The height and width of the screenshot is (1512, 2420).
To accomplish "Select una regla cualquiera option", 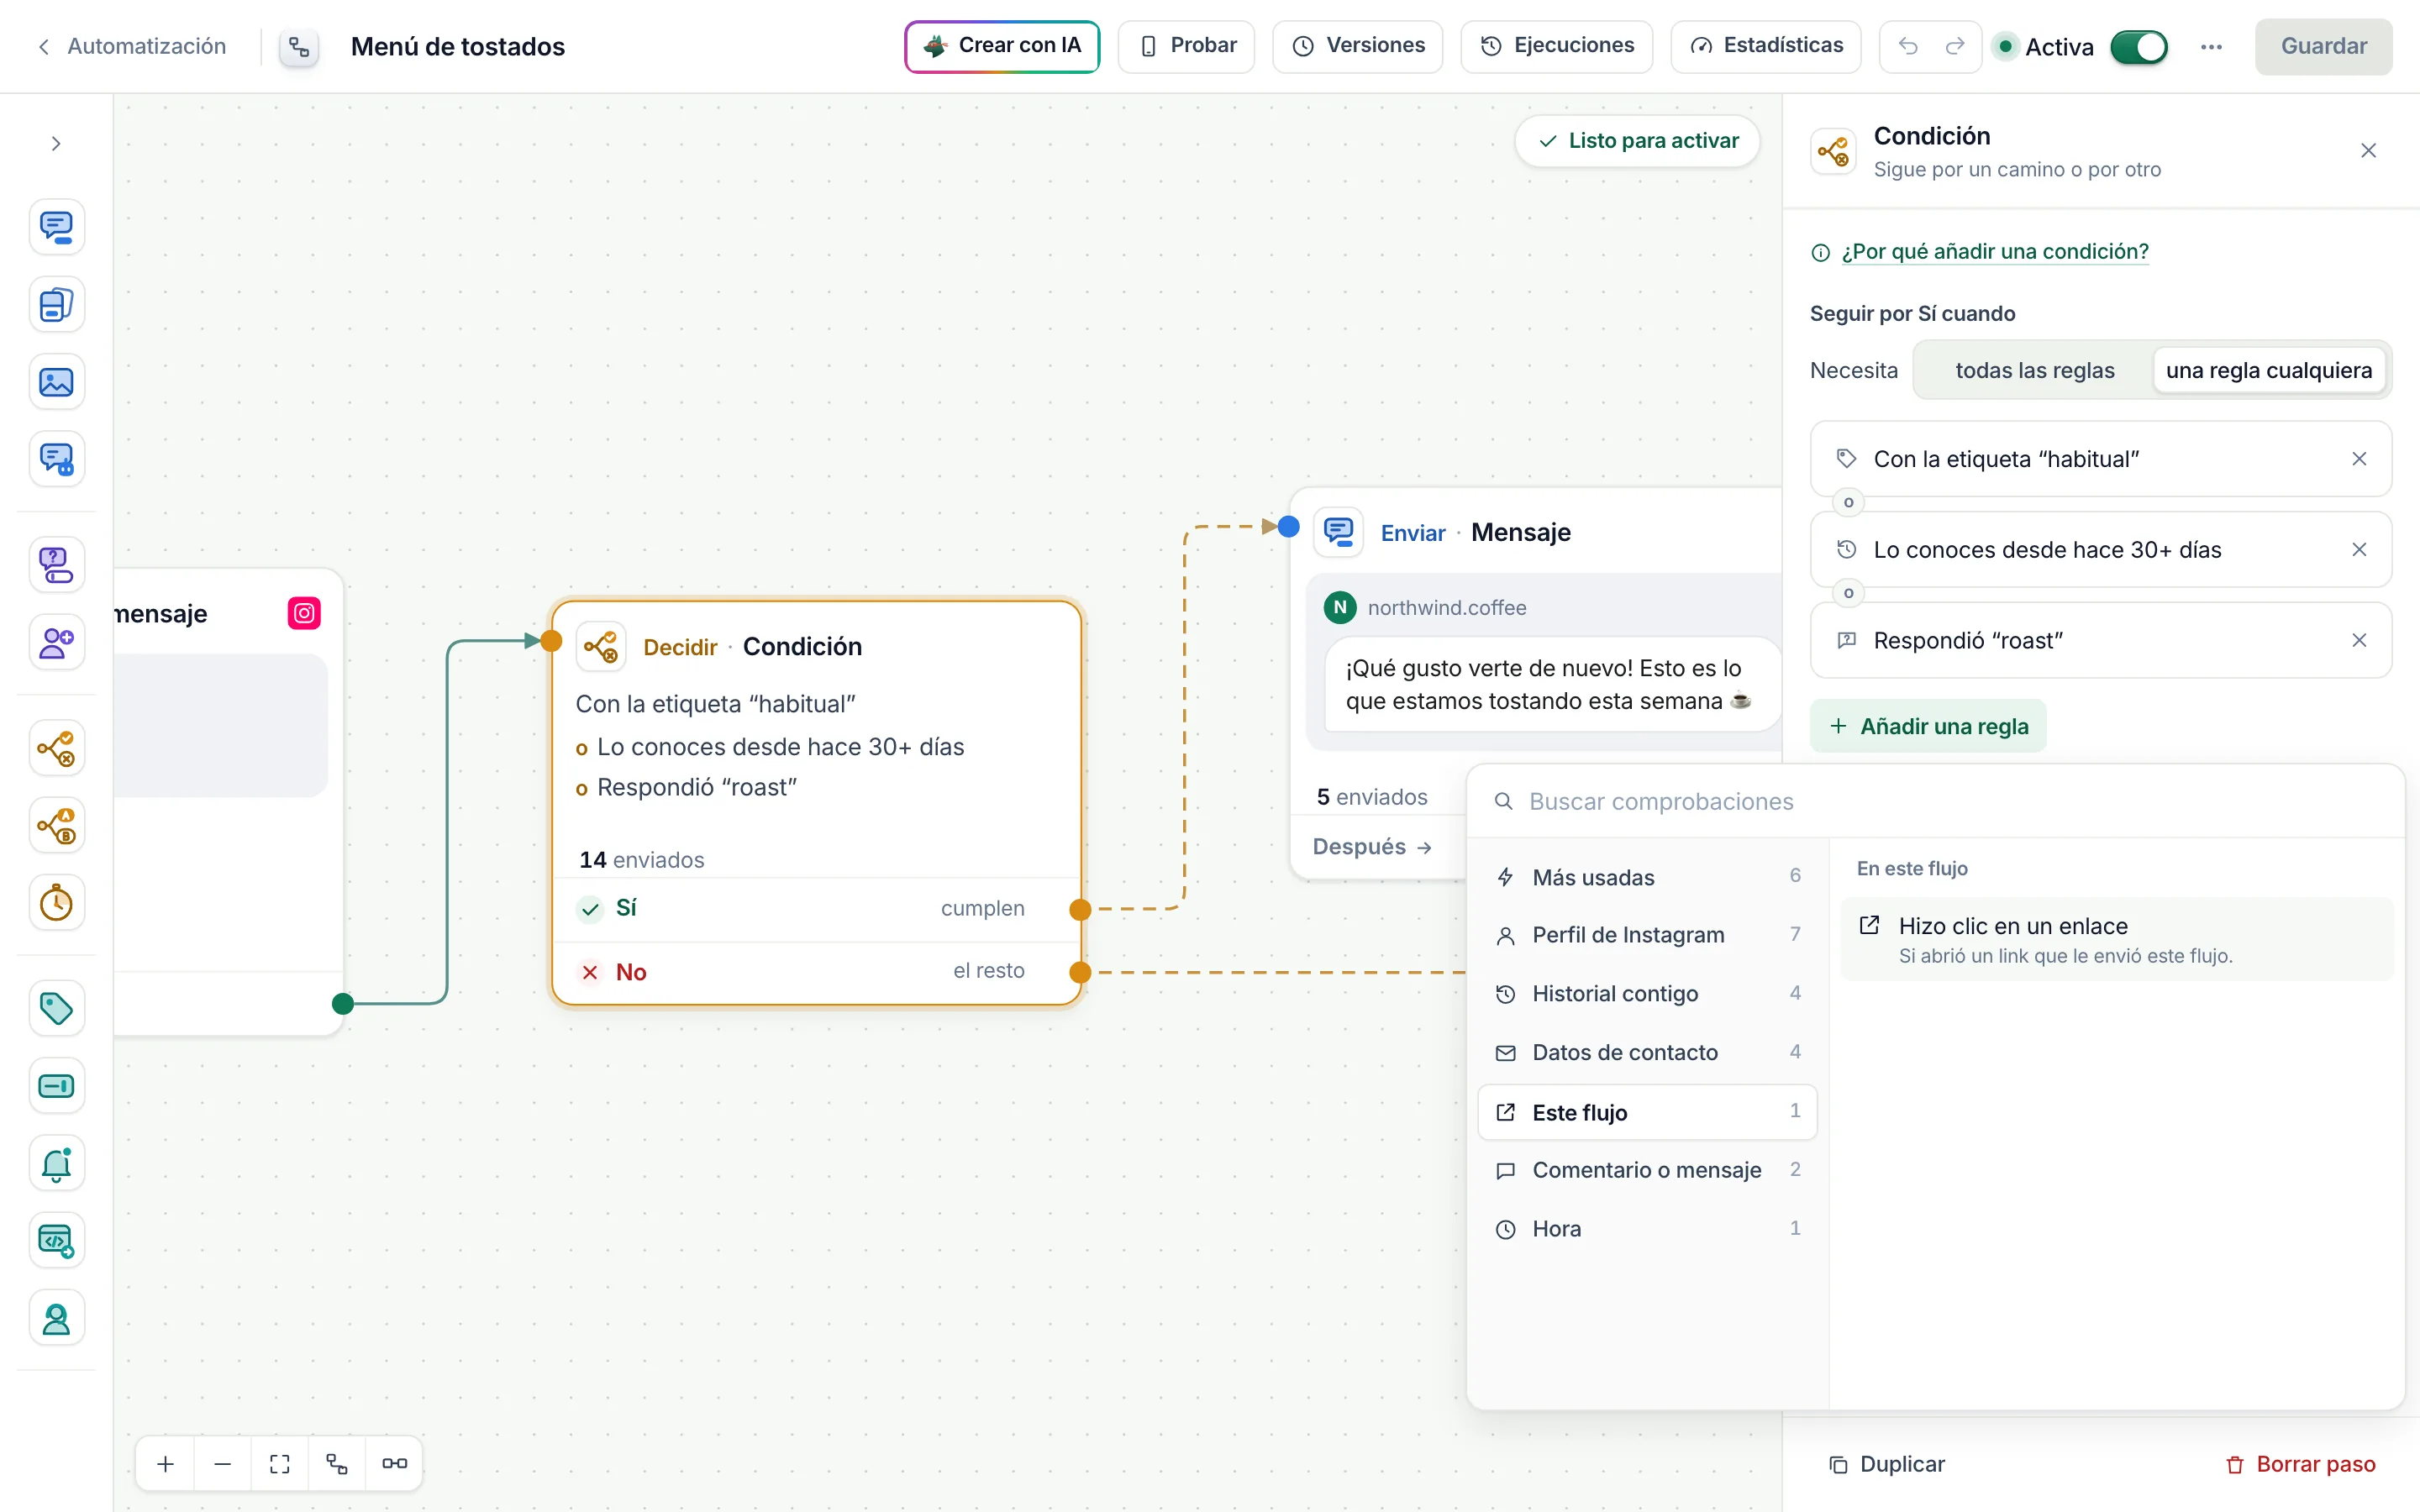I will (2268, 370).
